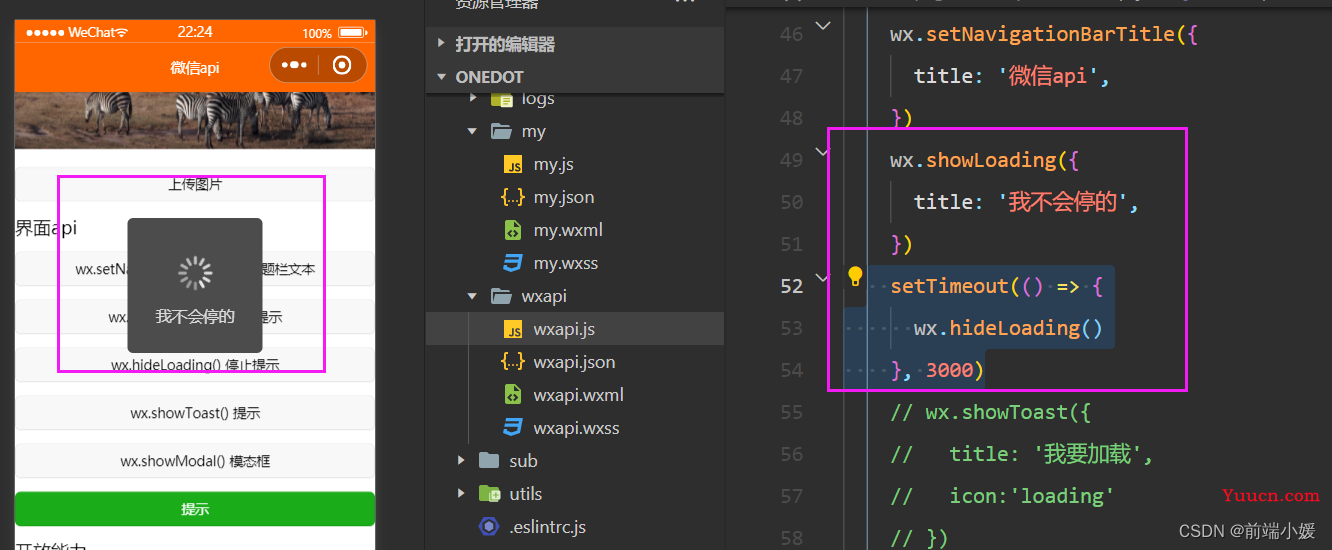Expand the sub folder arrow
The width and height of the screenshot is (1332, 550).
pyautogui.click(x=461, y=461)
